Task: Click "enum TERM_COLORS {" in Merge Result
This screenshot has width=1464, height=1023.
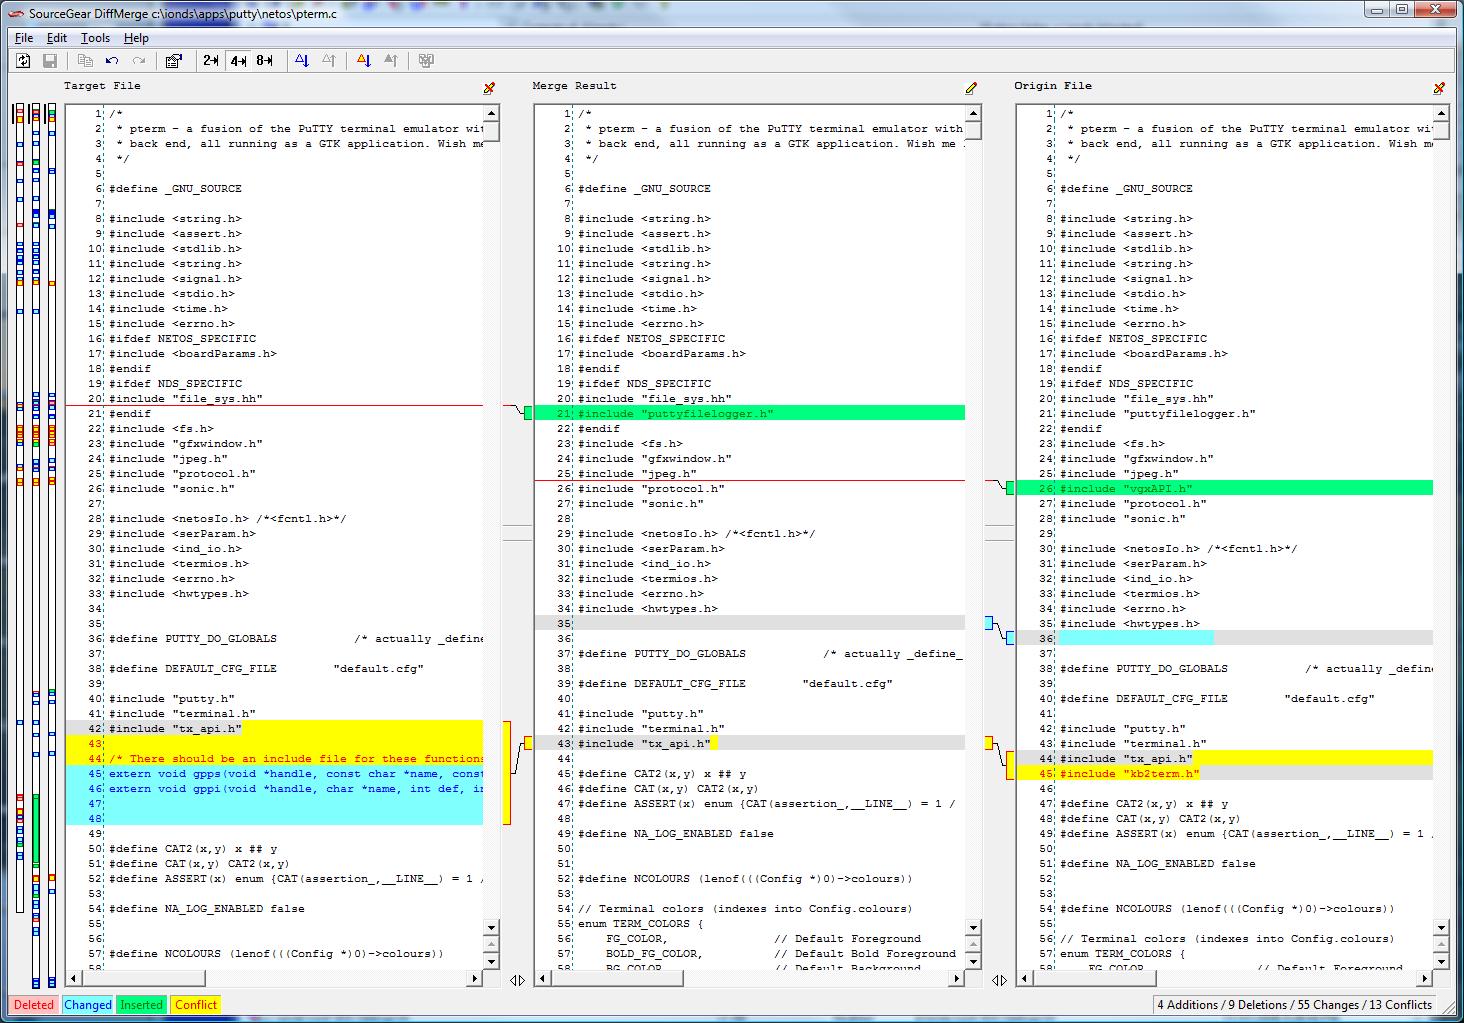Action: pyautogui.click(x=641, y=923)
